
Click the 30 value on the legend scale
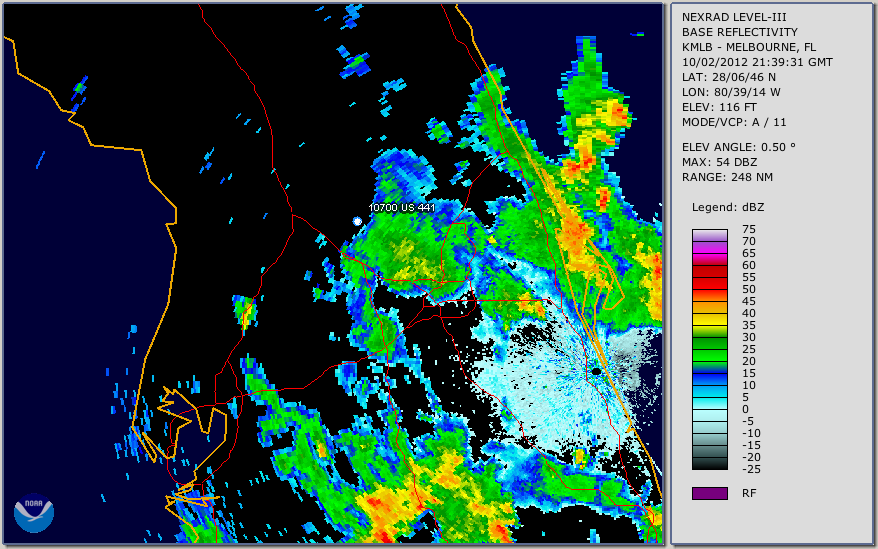(x=749, y=337)
